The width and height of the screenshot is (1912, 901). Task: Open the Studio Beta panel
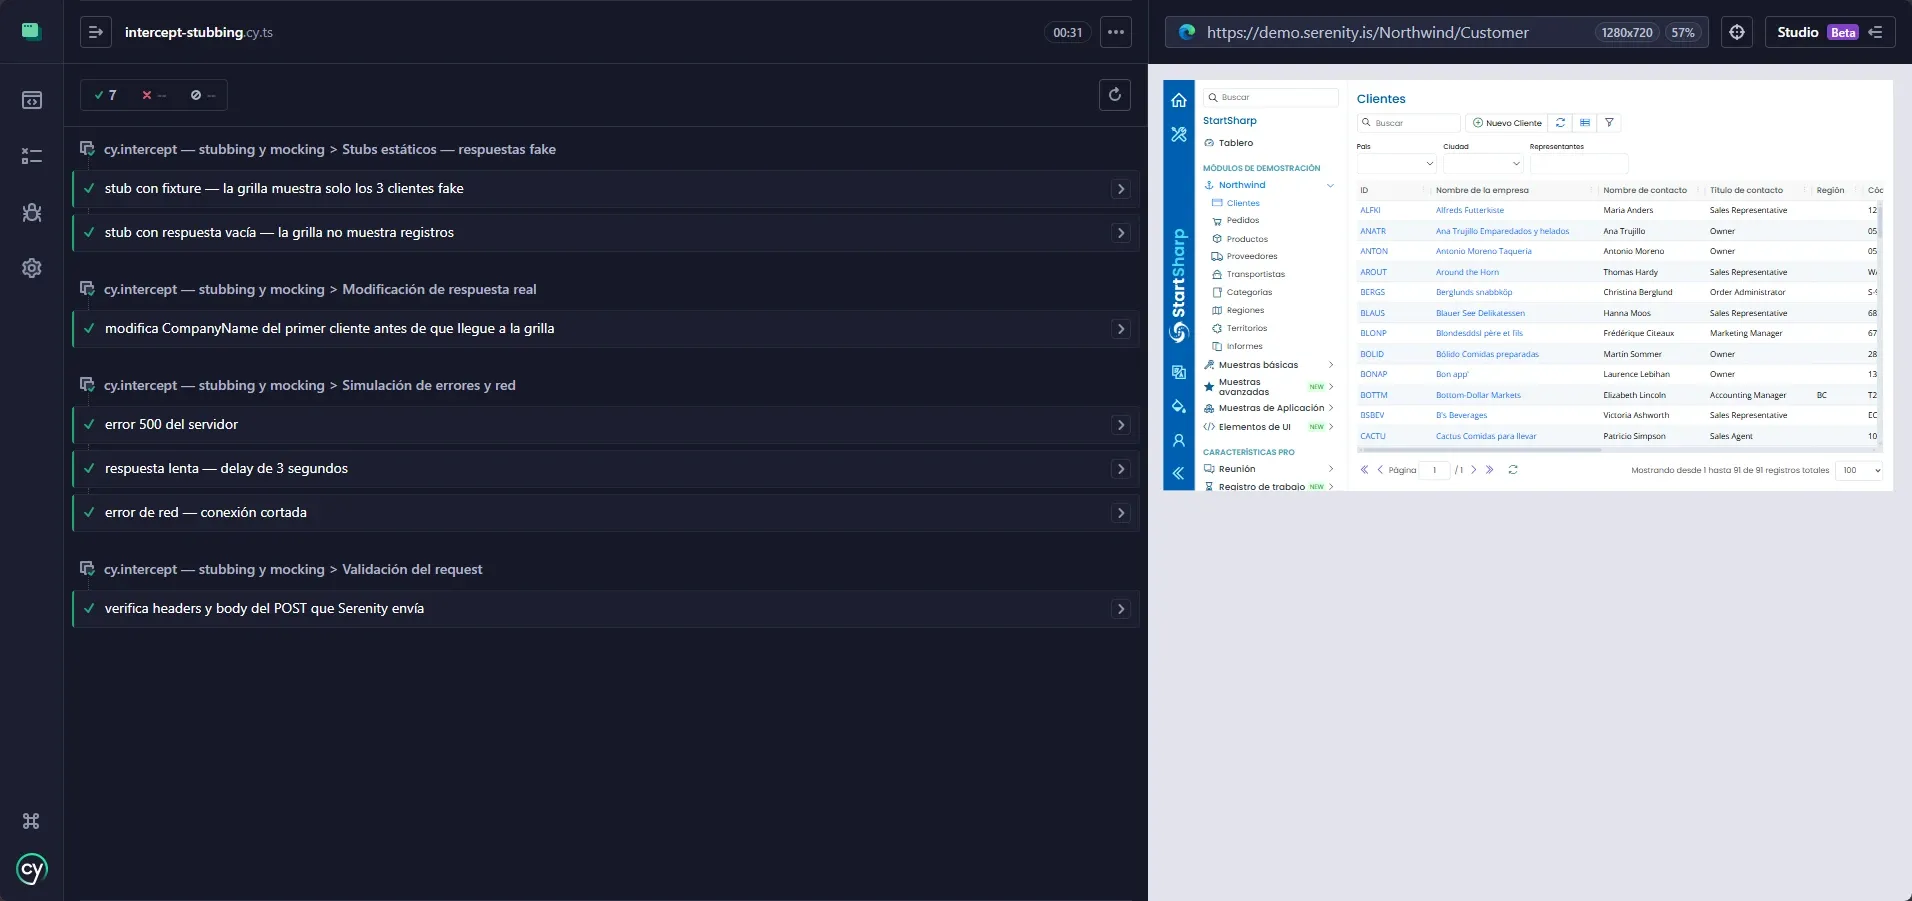(x=1830, y=32)
